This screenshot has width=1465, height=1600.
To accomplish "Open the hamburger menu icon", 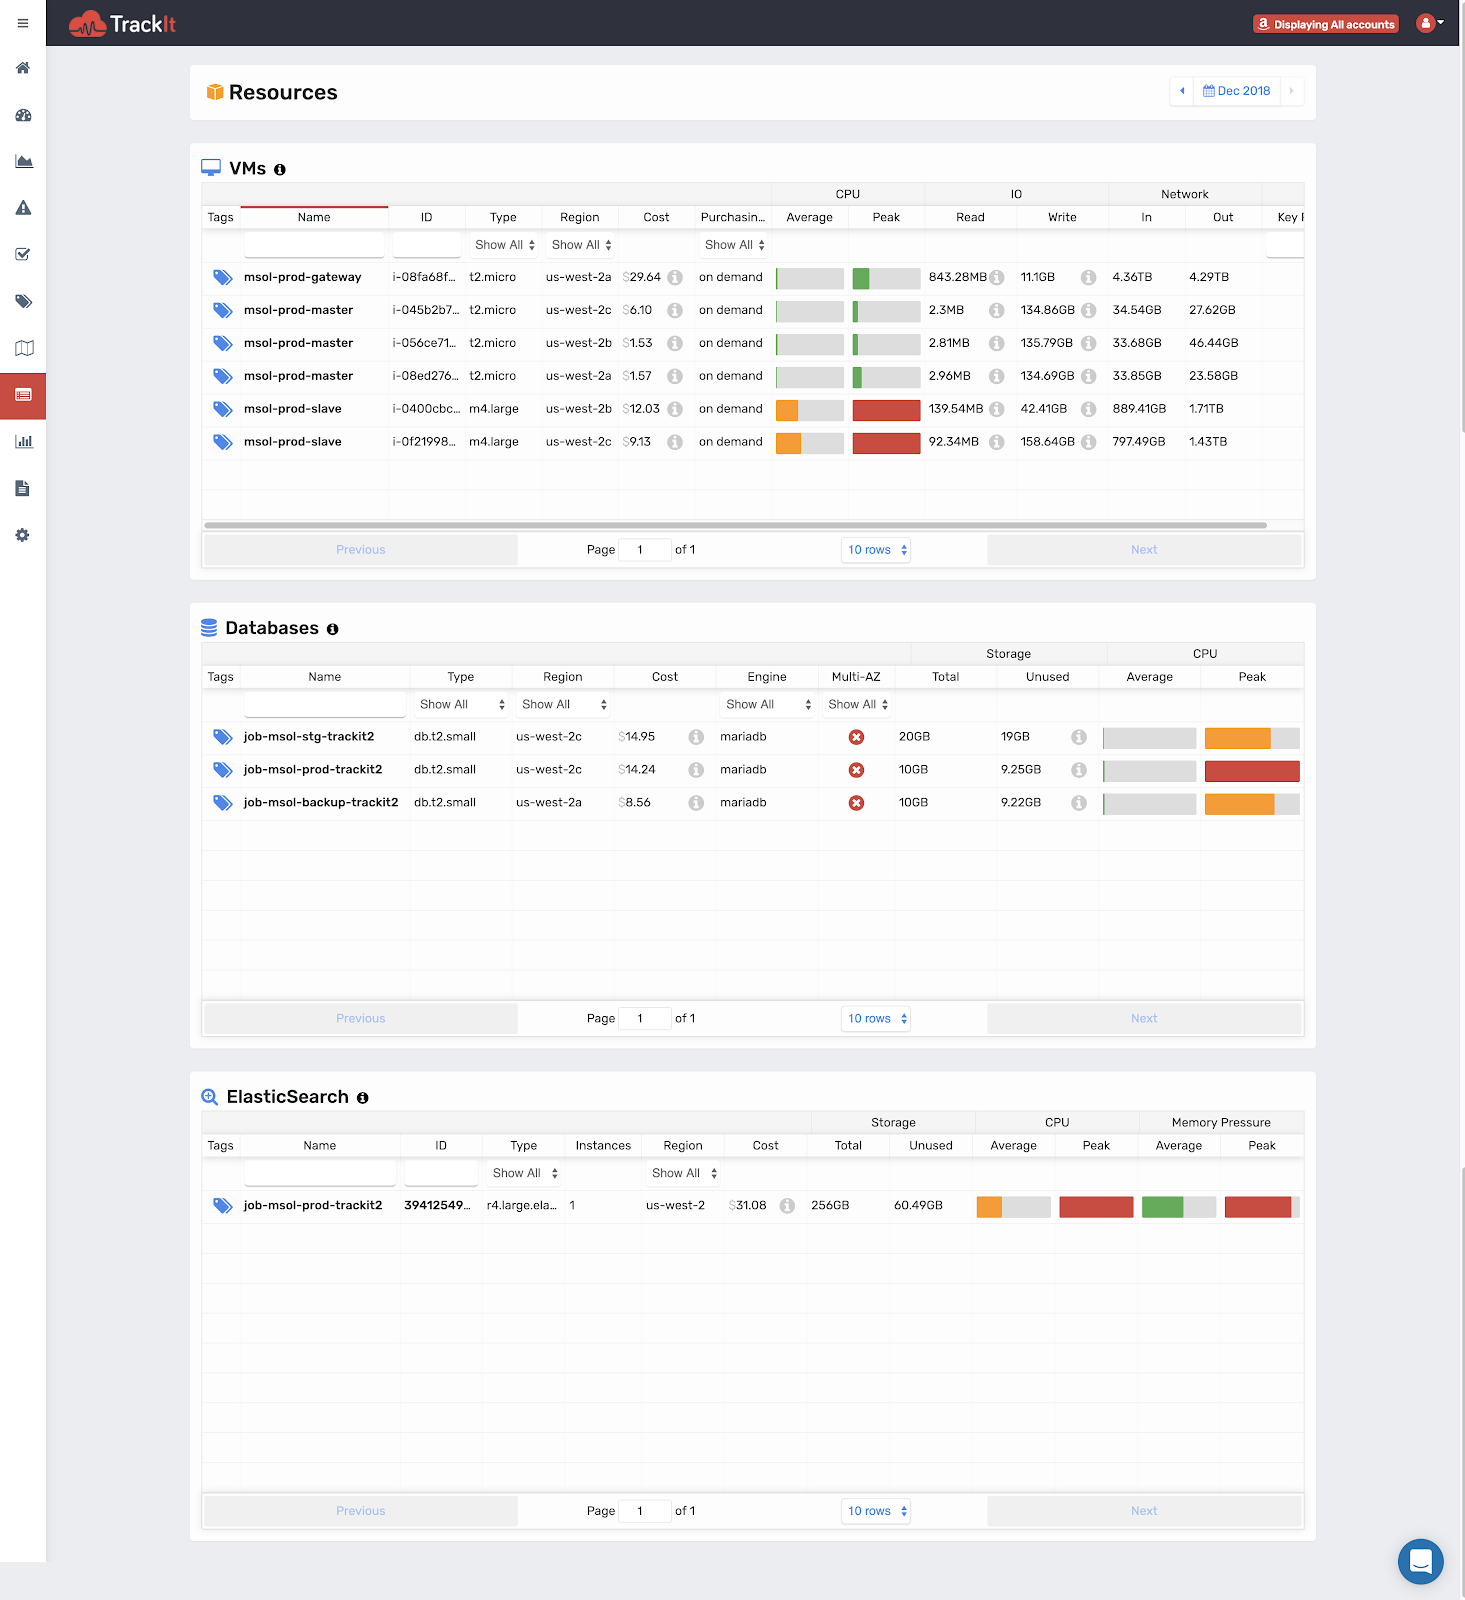I will (x=23, y=23).
